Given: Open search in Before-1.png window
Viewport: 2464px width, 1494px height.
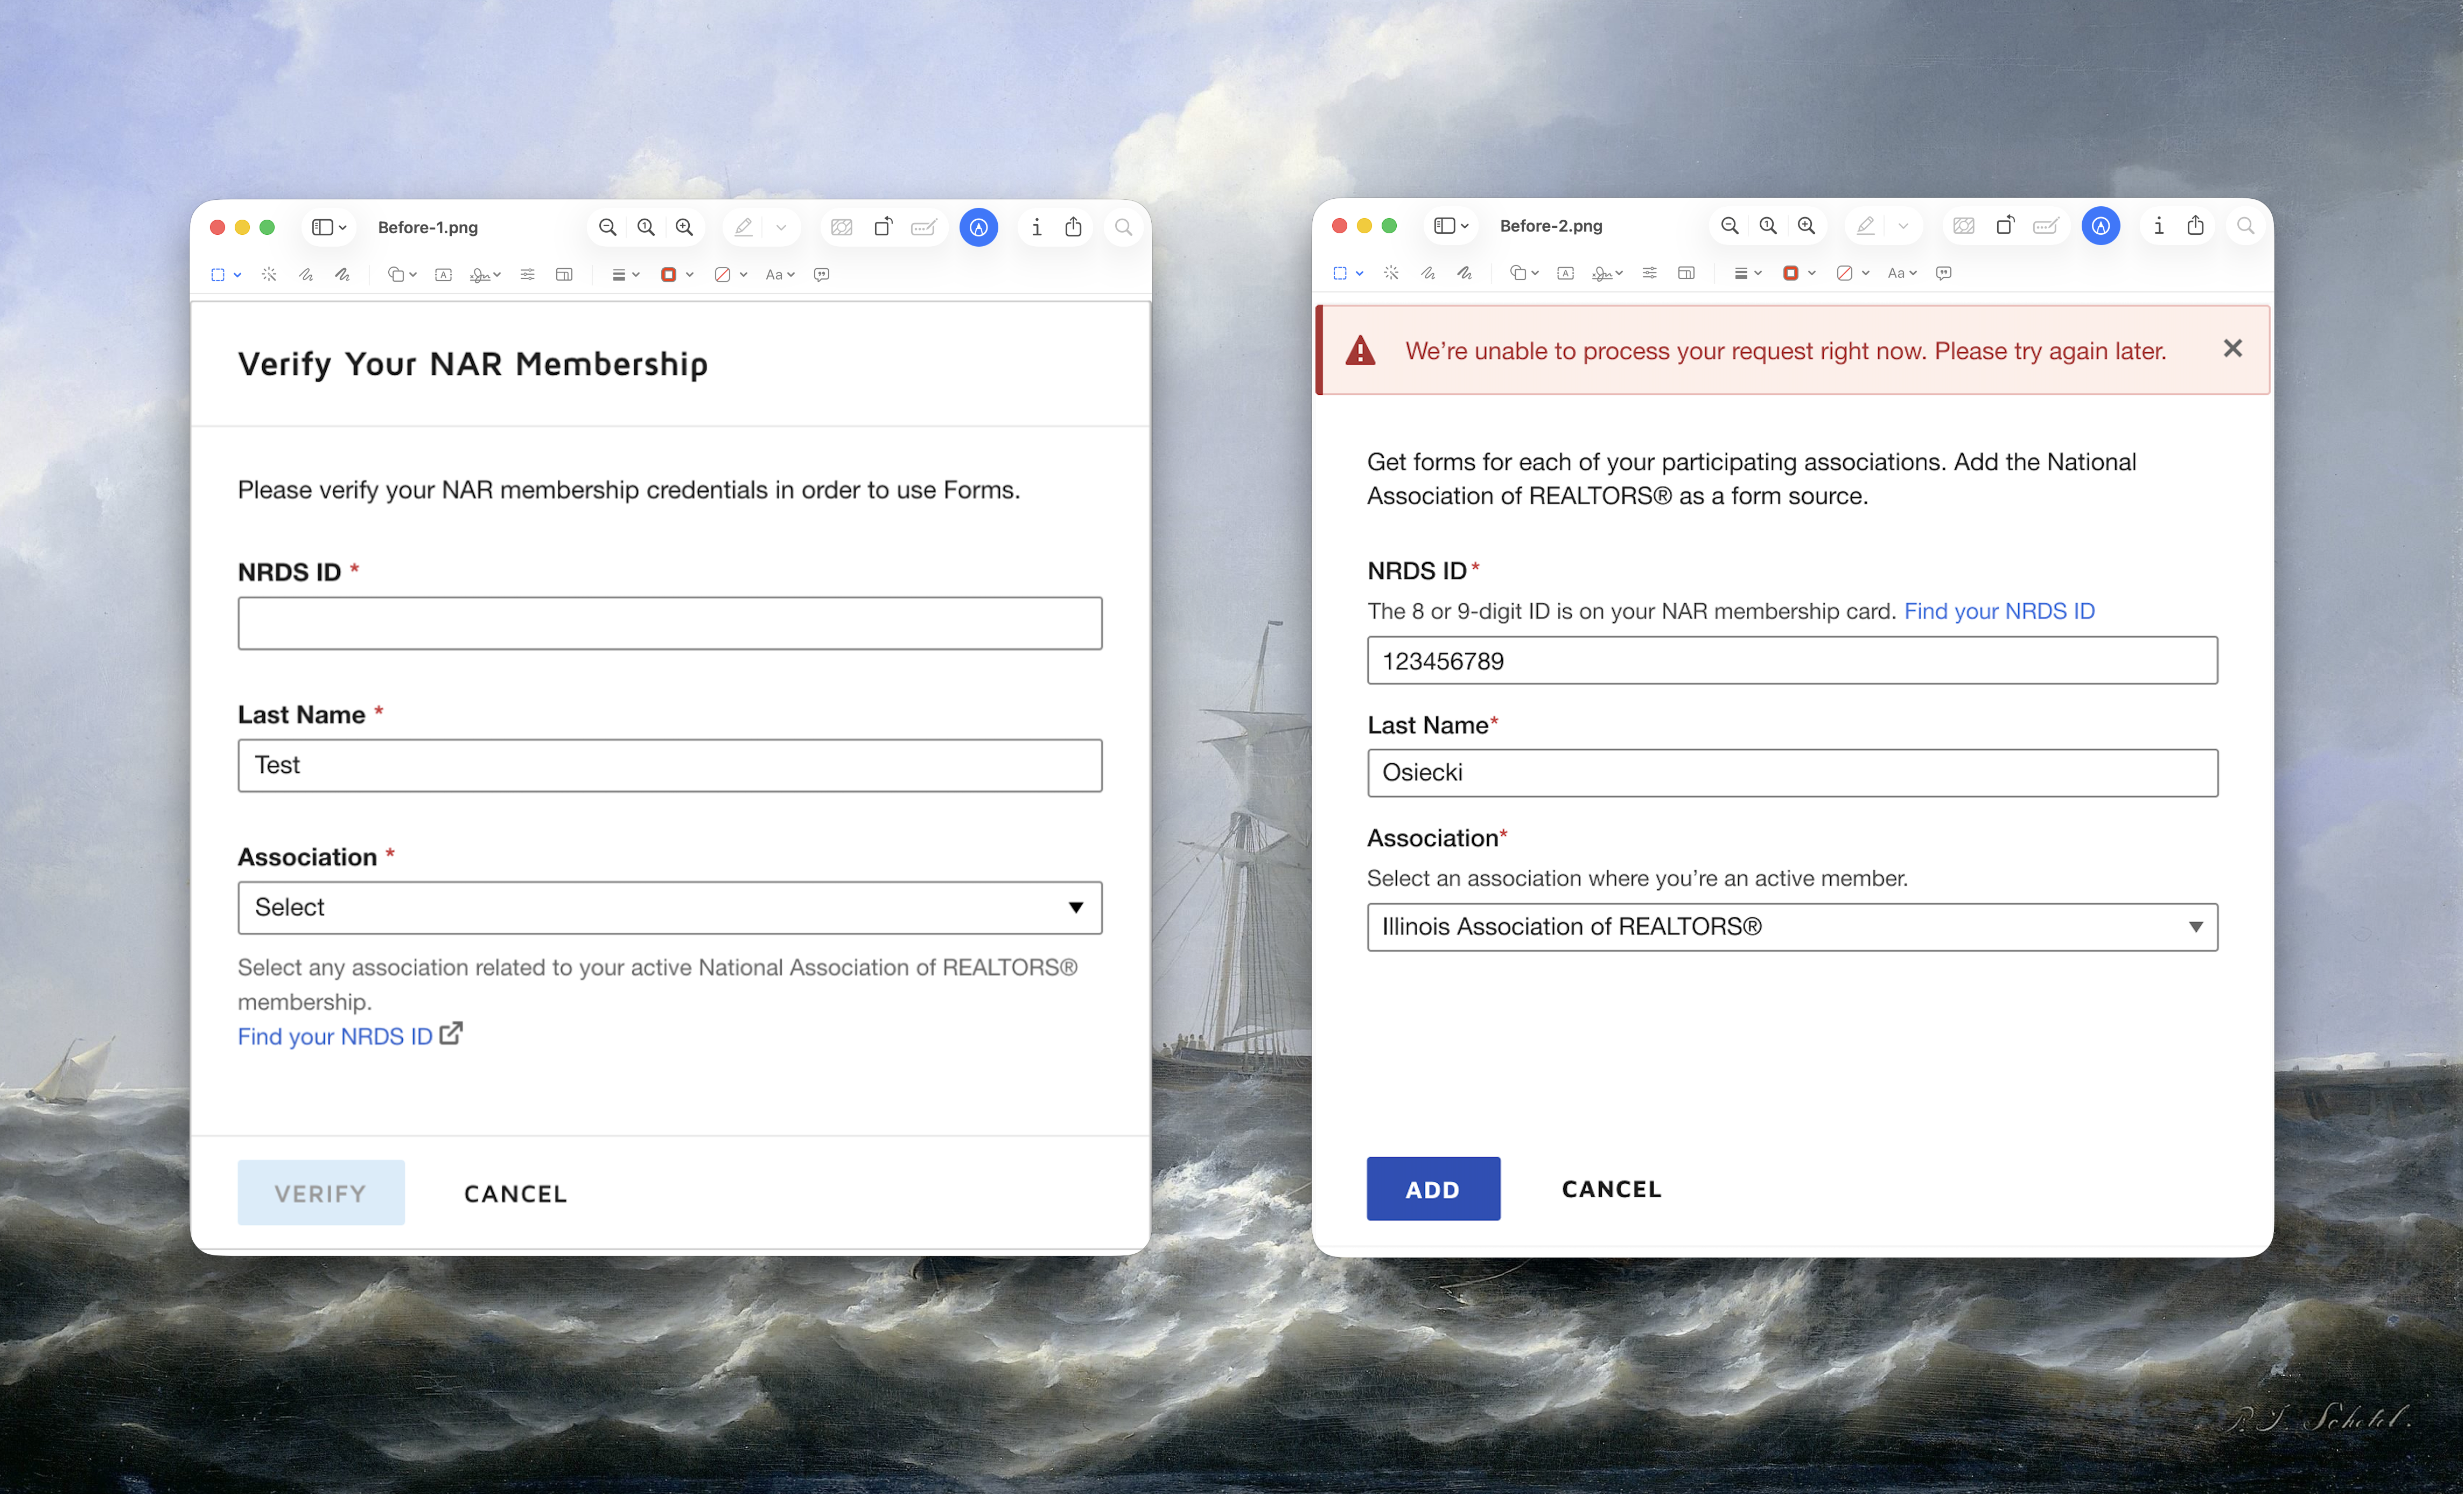Looking at the screenshot, I should click(x=1124, y=227).
